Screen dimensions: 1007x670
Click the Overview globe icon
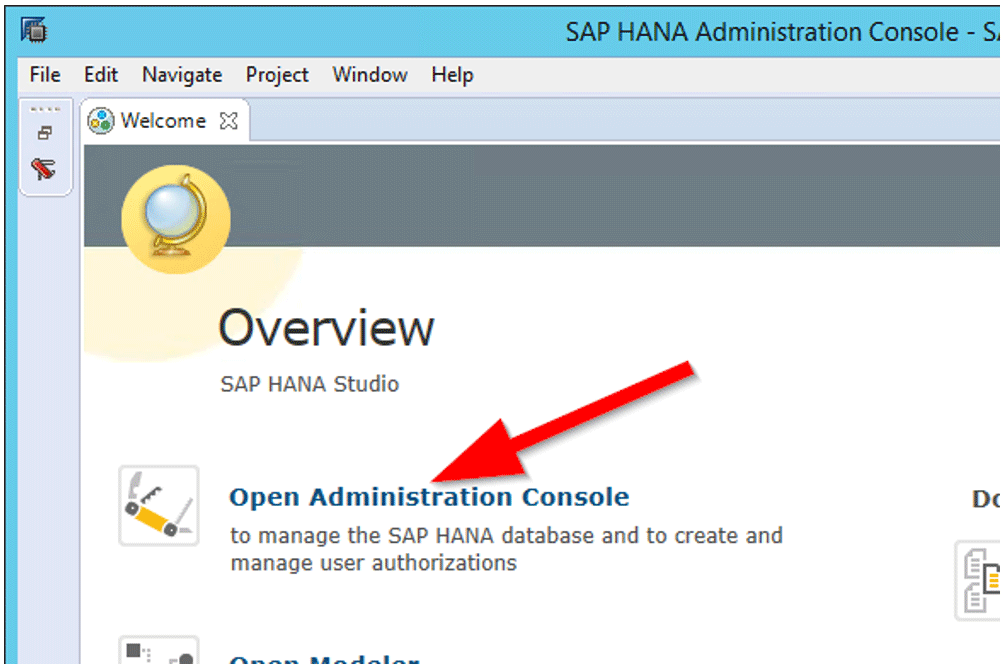pos(175,220)
